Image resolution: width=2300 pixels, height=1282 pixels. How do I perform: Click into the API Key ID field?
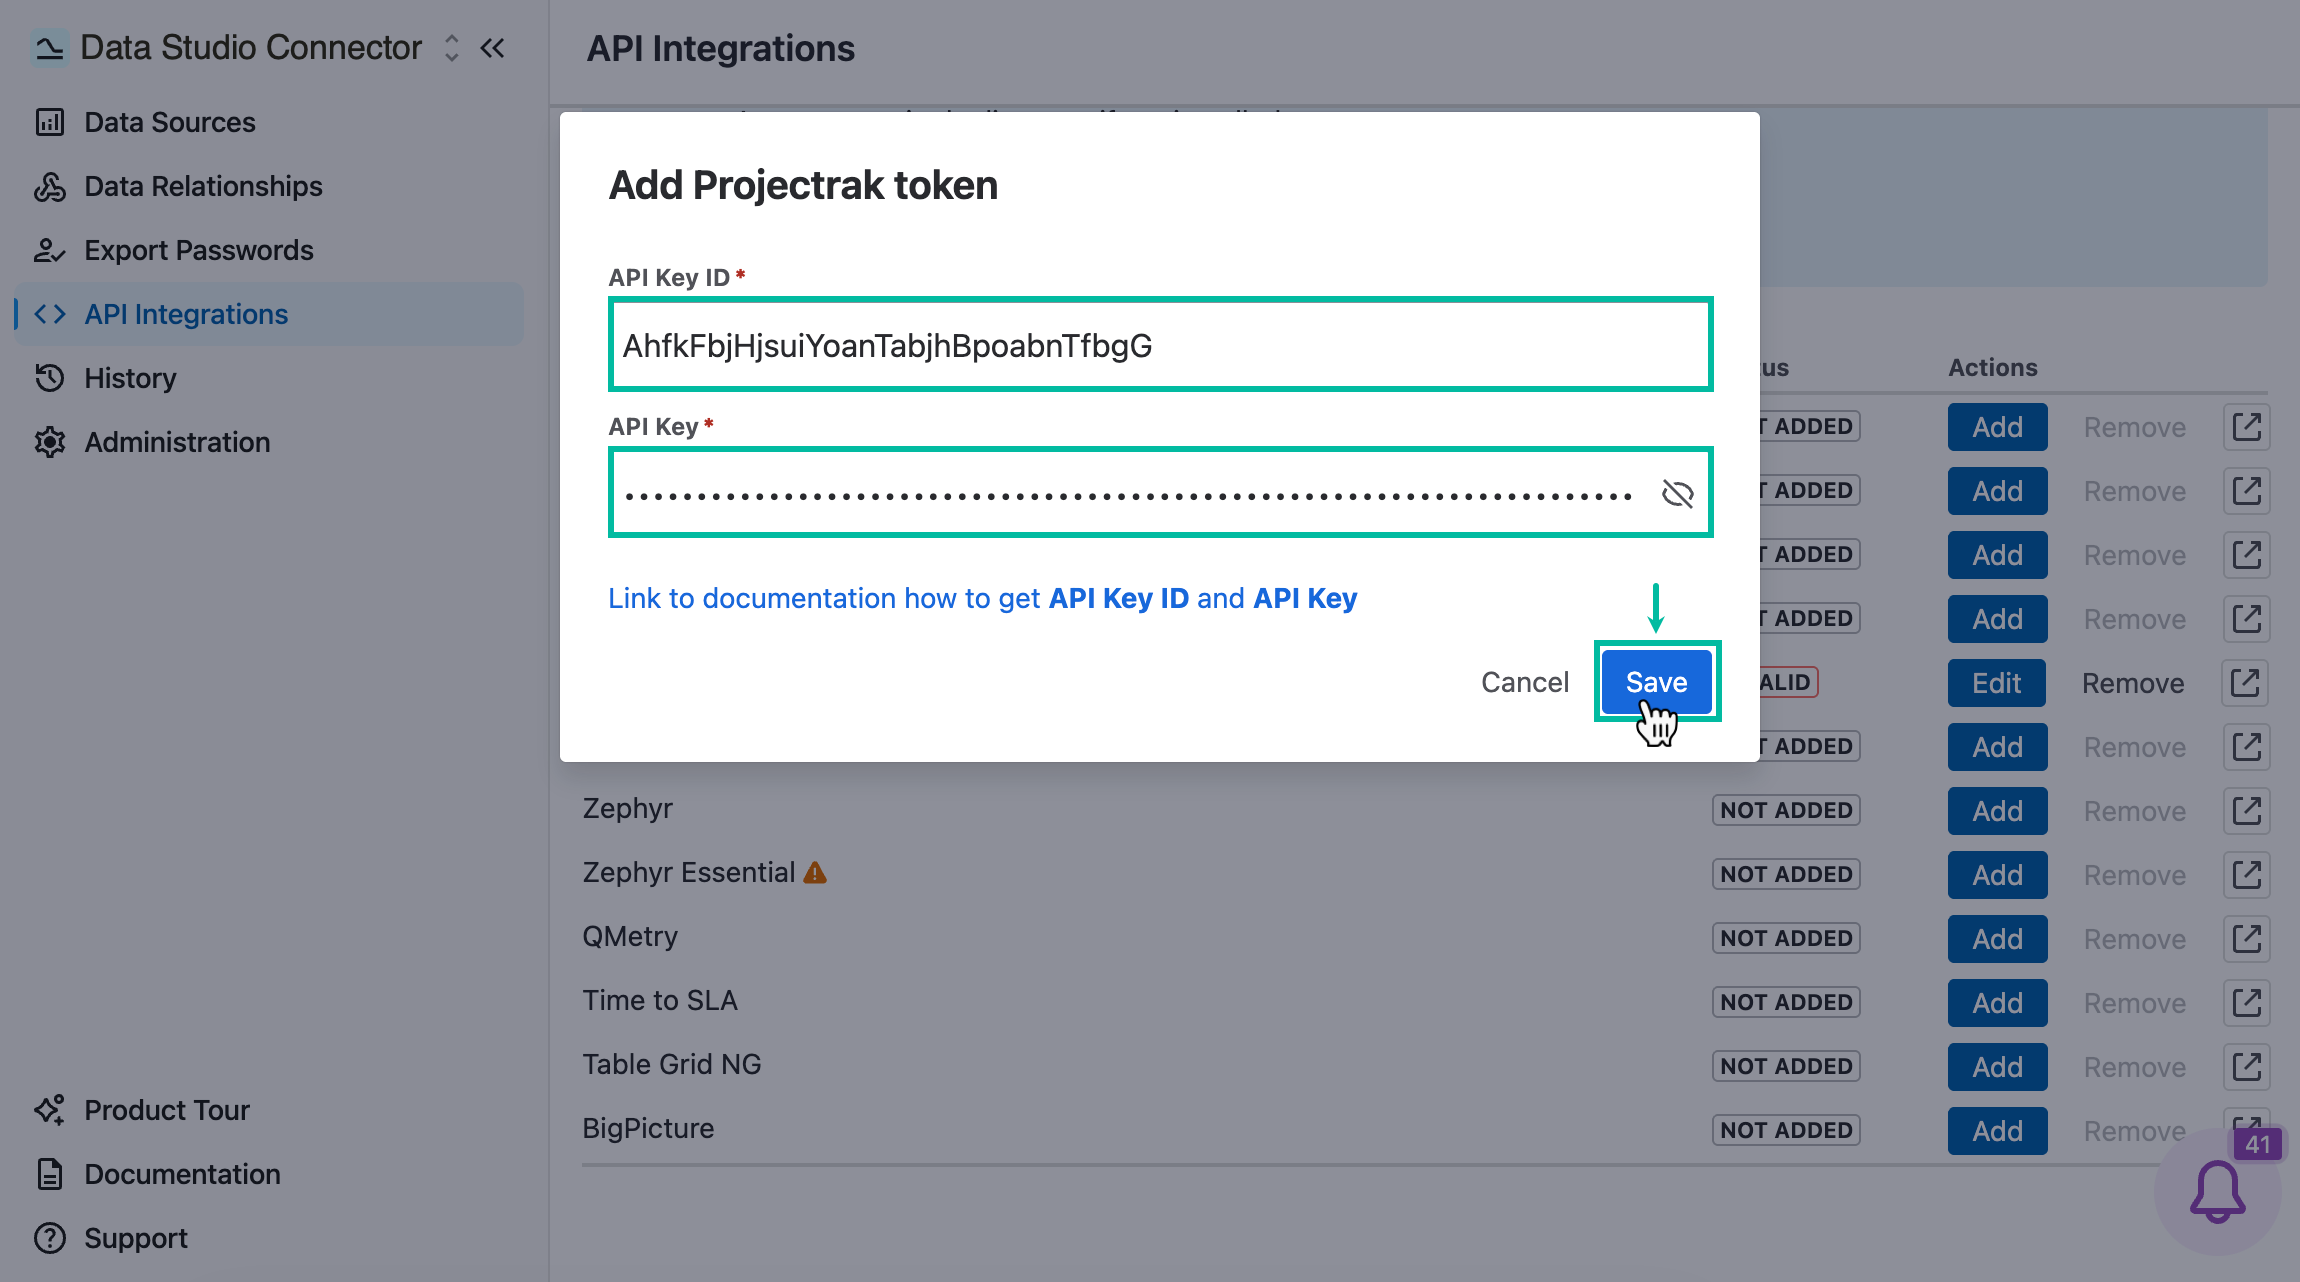(x=1160, y=345)
